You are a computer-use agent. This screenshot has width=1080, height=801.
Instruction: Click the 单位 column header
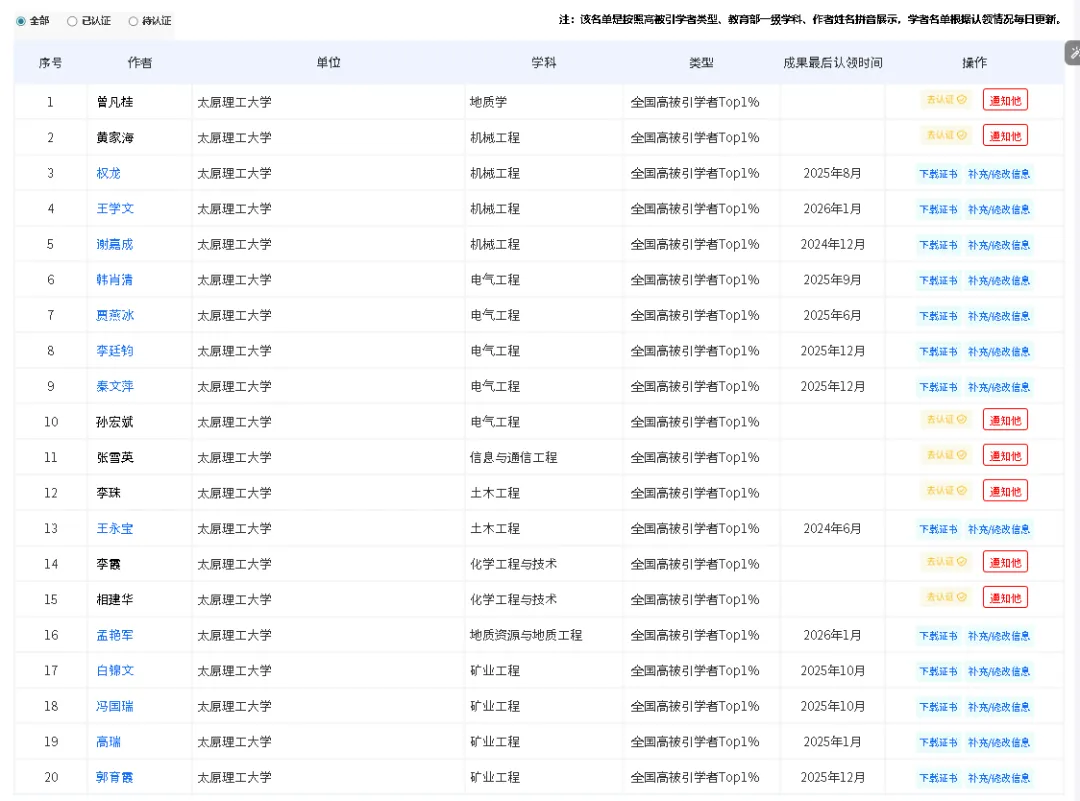[329, 63]
